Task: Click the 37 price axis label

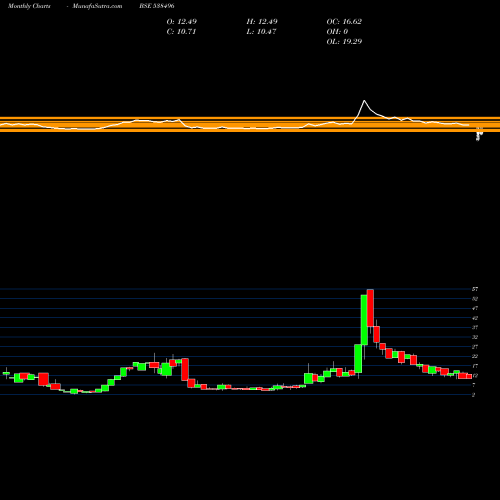Action: click(x=475, y=328)
